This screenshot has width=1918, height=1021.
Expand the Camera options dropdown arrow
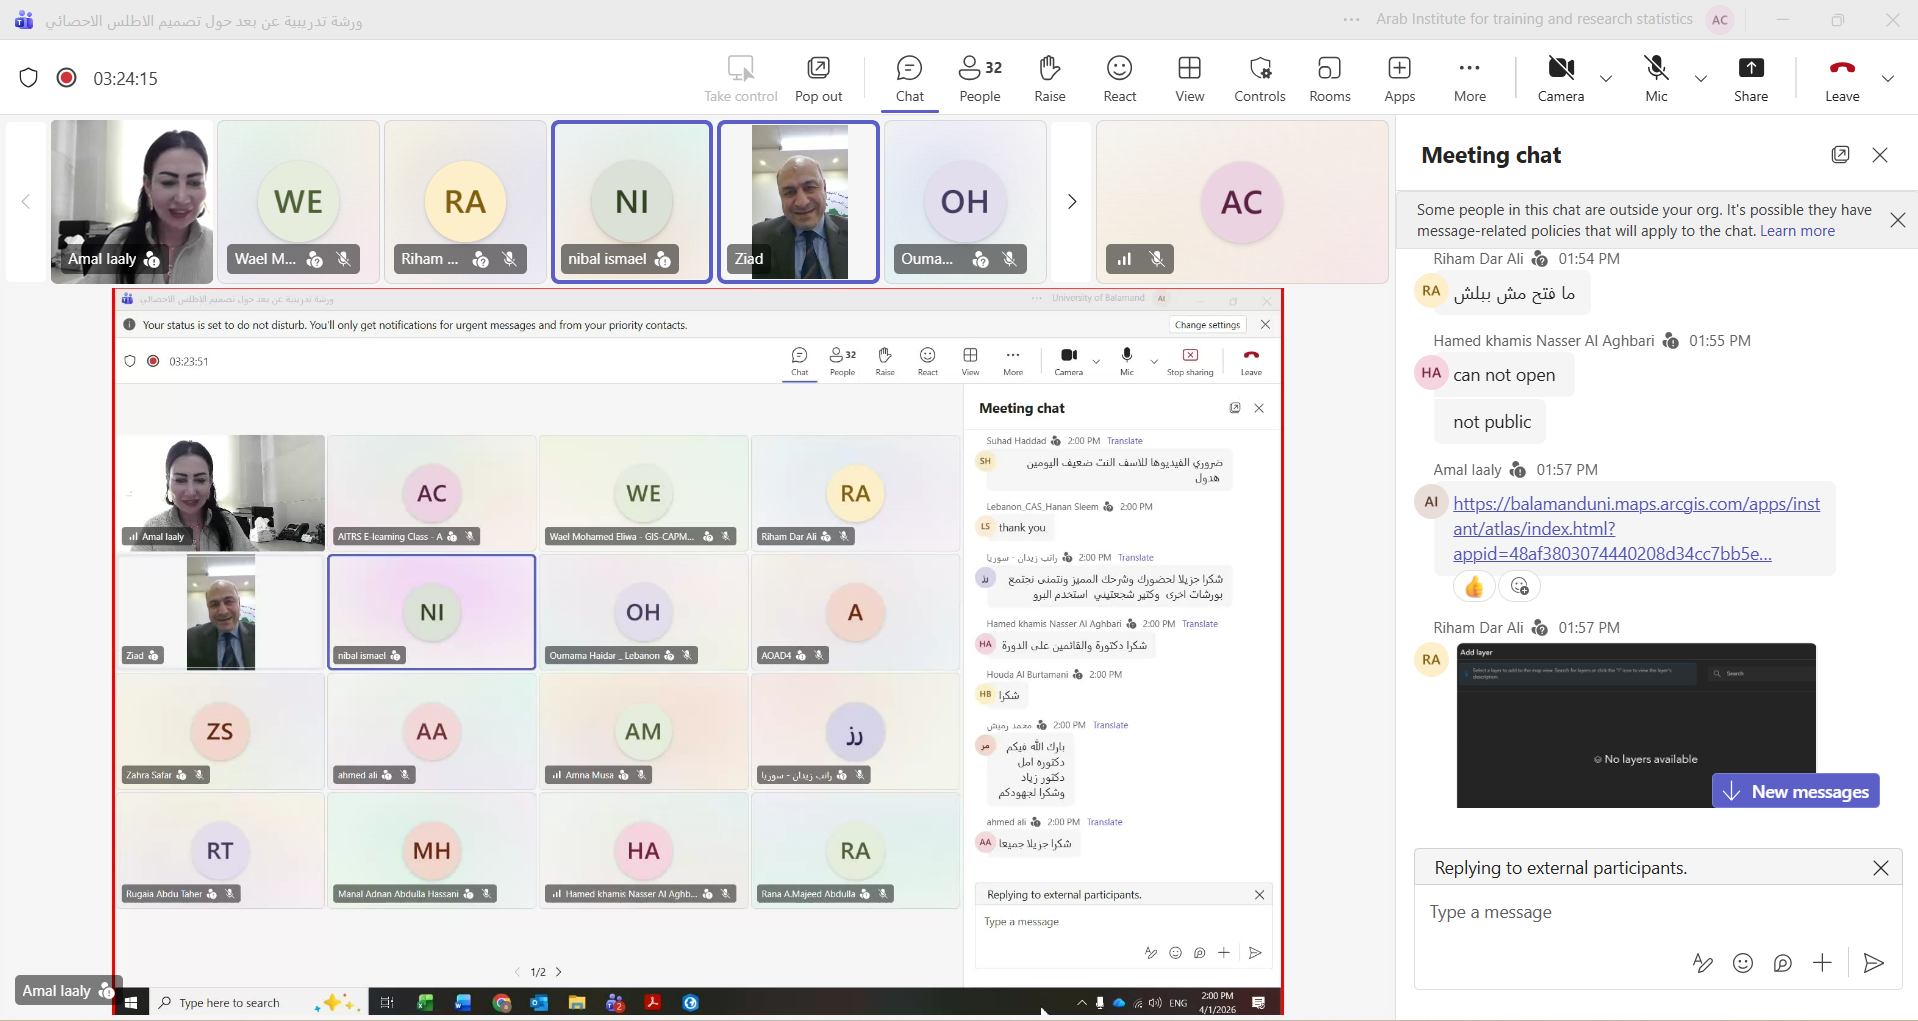click(1606, 78)
